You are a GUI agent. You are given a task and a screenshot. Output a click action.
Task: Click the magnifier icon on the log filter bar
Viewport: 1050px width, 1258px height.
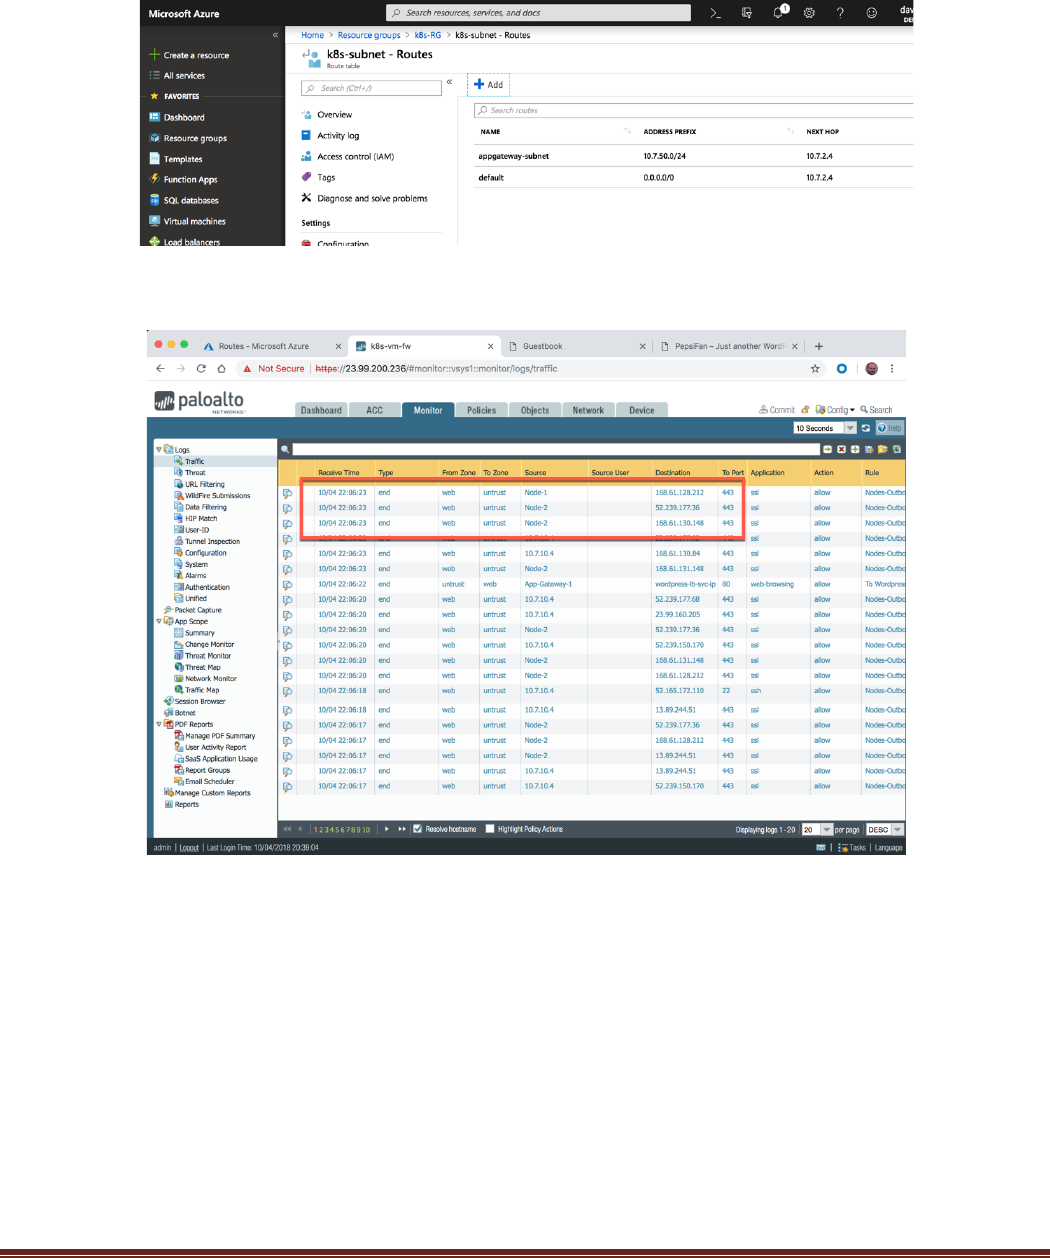click(x=286, y=450)
